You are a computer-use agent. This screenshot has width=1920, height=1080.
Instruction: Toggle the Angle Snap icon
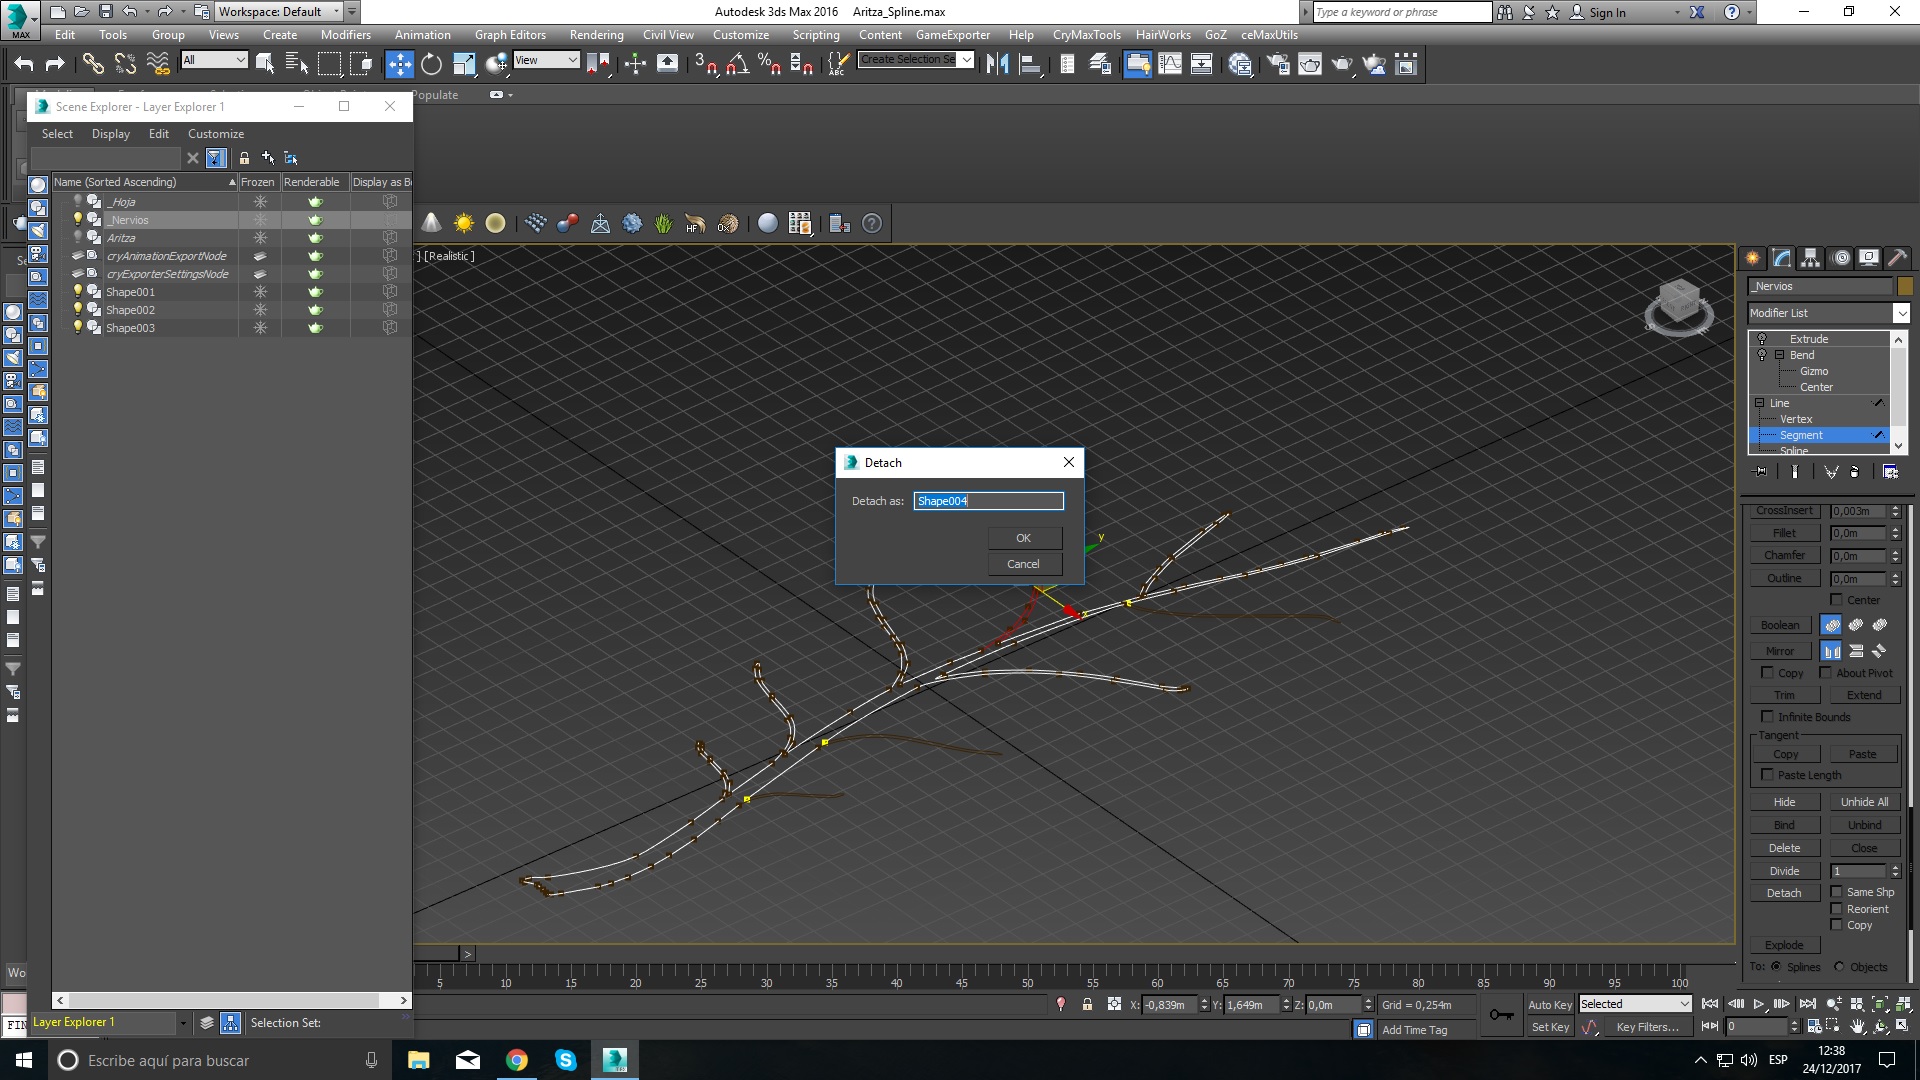[737, 64]
